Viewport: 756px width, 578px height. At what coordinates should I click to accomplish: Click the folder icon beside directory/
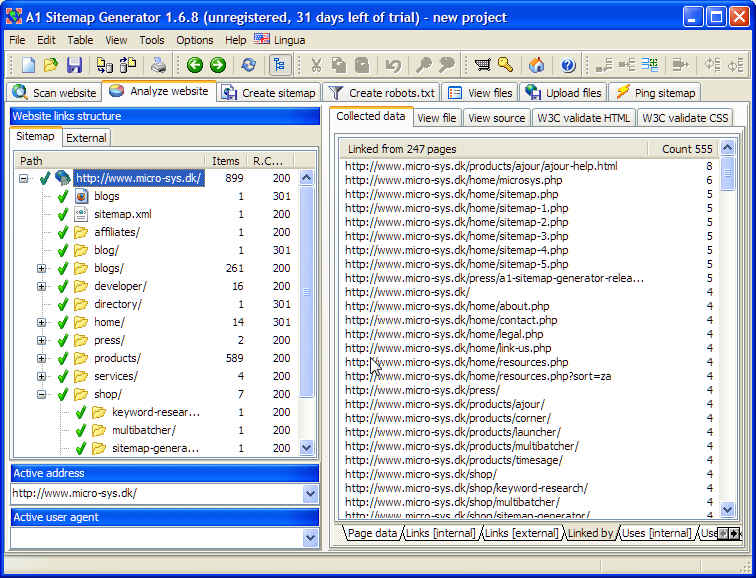click(x=81, y=304)
